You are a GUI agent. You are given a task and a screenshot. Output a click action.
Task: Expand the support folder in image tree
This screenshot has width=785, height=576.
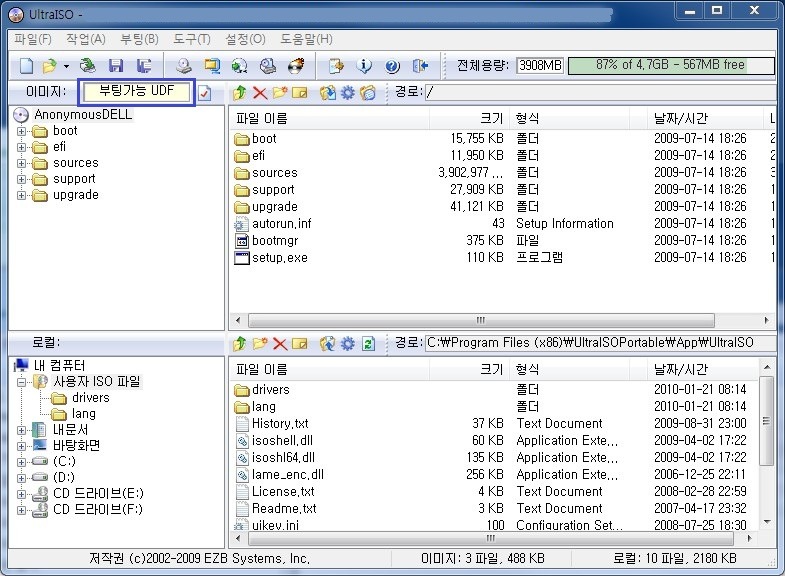click(21, 179)
